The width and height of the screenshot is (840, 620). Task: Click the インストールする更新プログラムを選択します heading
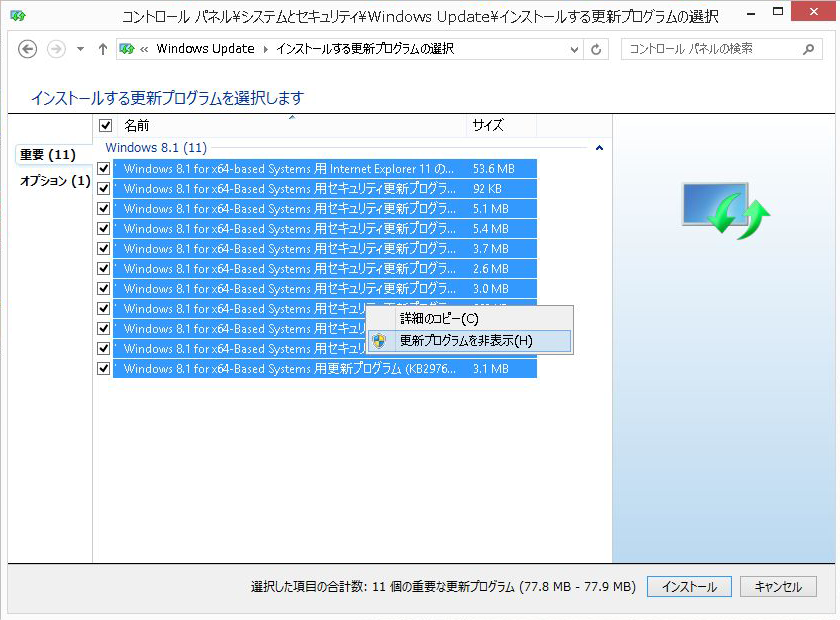click(x=167, y=98)
